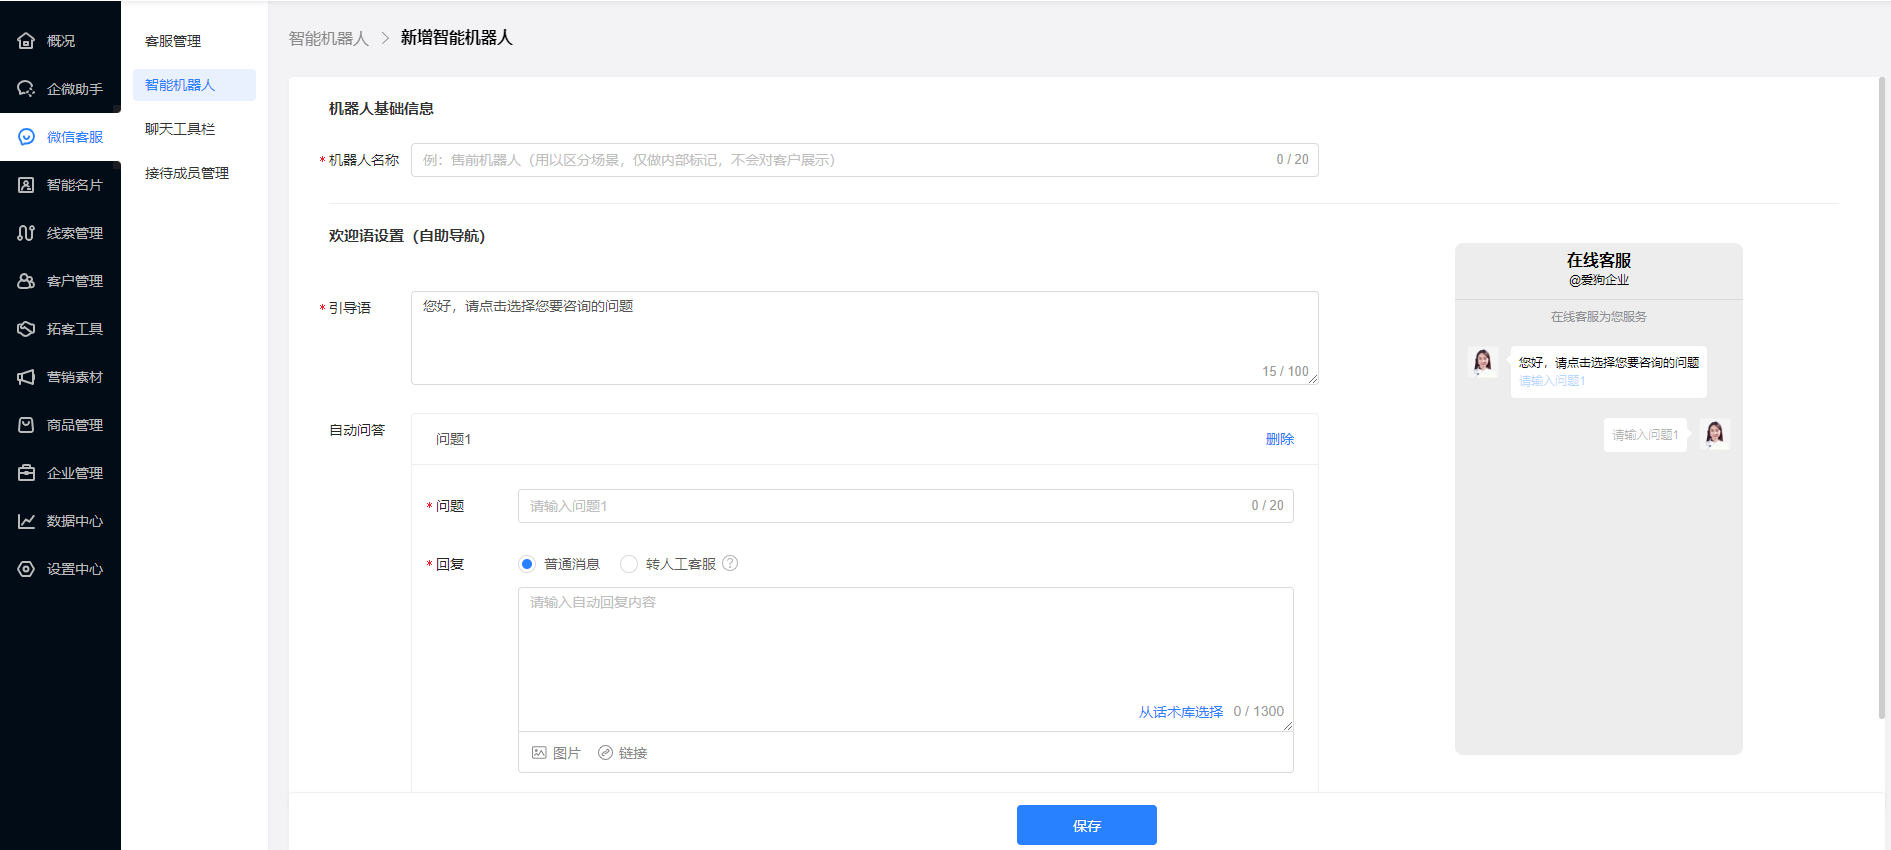
Task: Click the 概况 home icon in sidebar
Action: coord(26,41)
